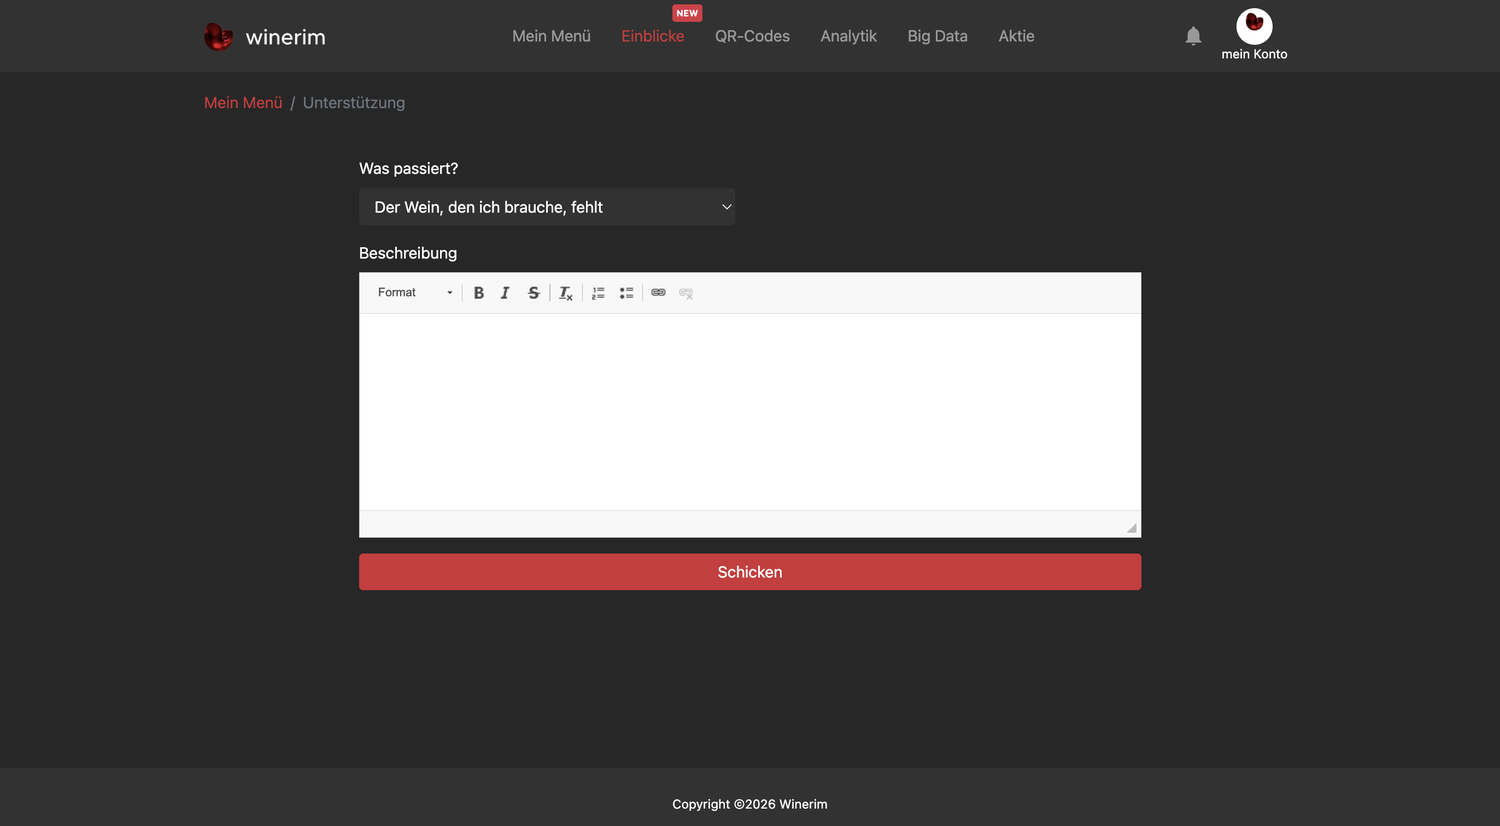
Task: Open the mein Konto avatar
Action: point(1254,26)
